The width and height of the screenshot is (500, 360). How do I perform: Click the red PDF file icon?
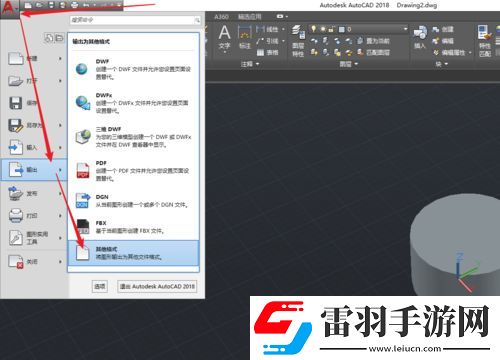point(83,170)
